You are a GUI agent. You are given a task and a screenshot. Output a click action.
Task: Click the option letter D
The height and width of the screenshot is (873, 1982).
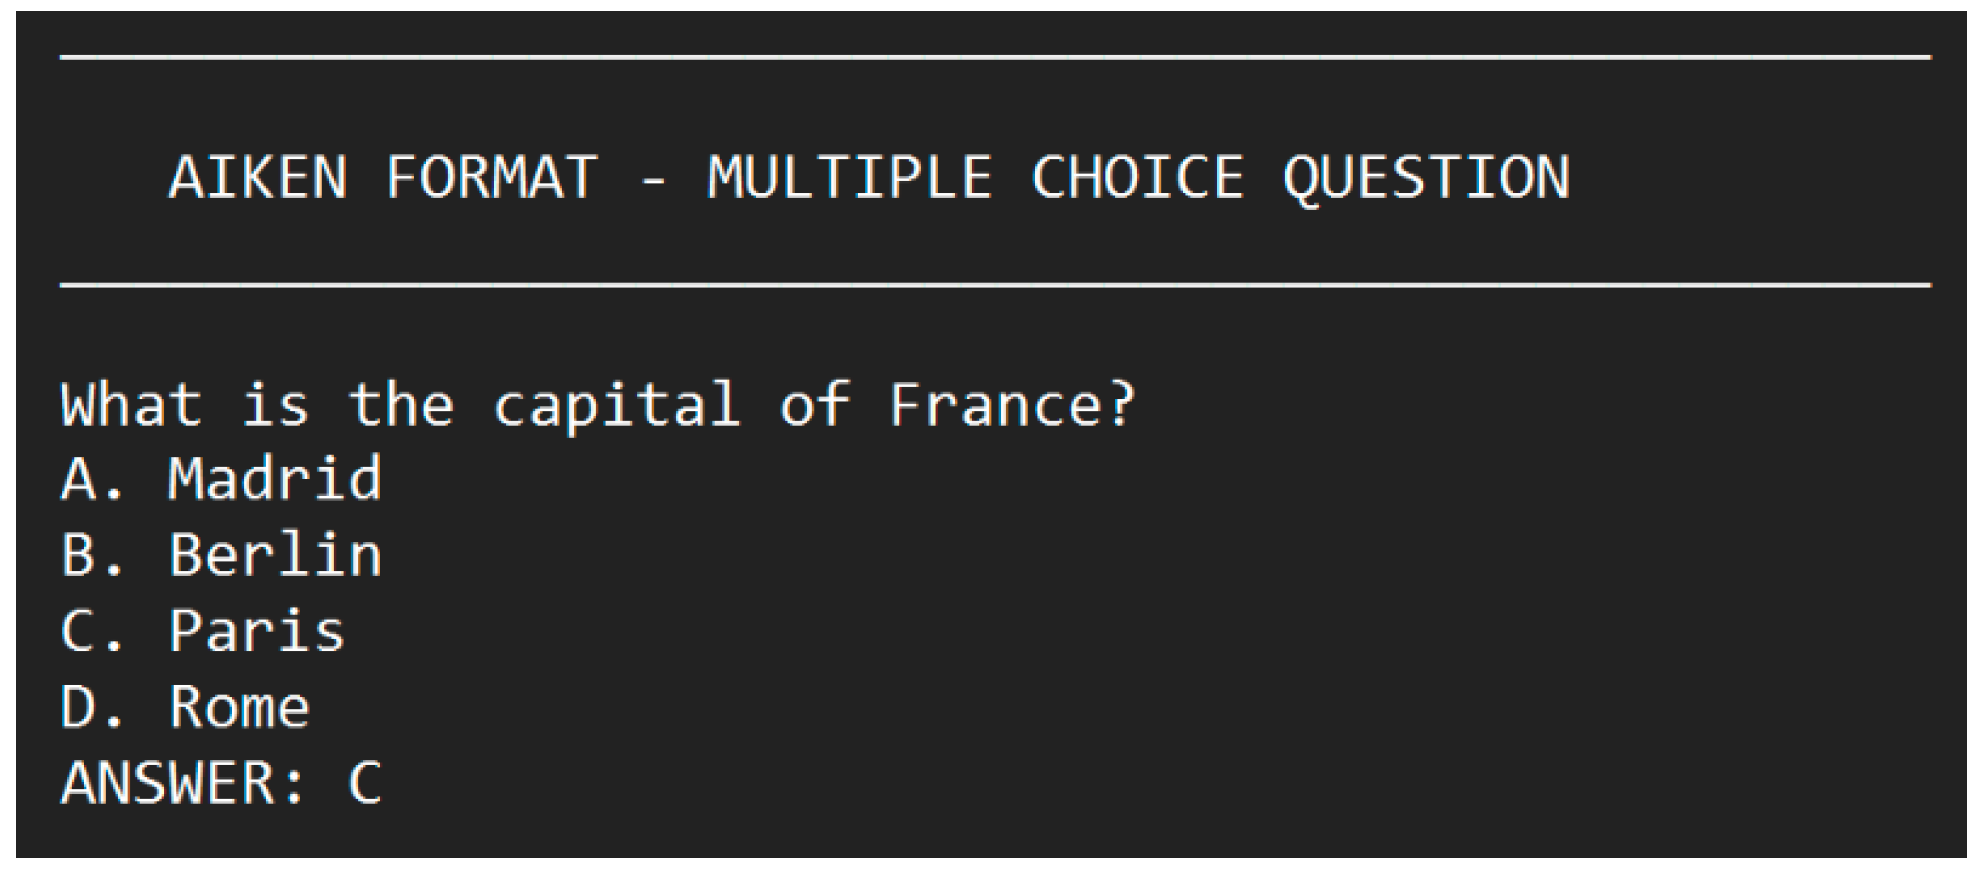tap(79, 707)
